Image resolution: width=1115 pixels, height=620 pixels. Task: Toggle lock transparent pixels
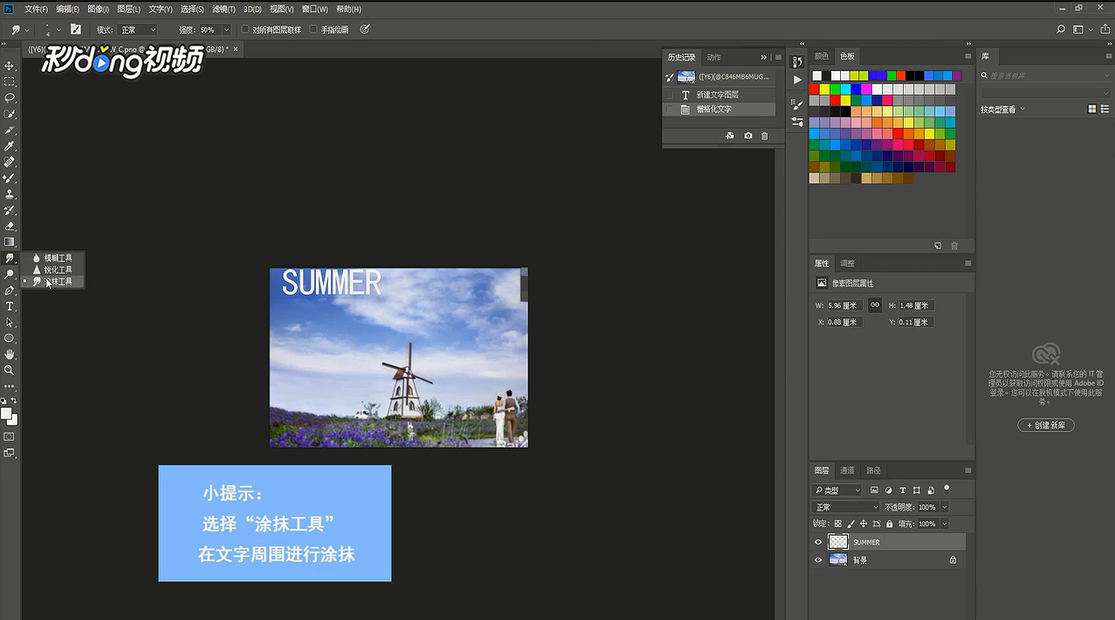(x=838, y=524)
